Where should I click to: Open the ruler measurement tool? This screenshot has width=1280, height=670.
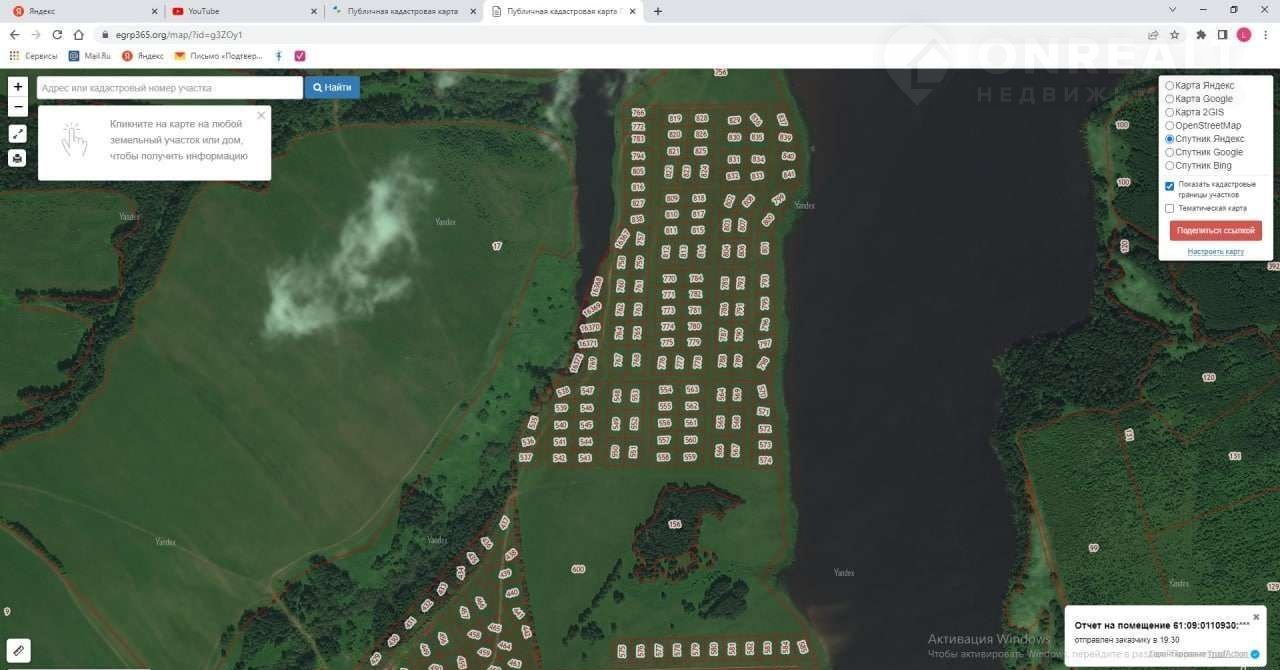[18, 650]
